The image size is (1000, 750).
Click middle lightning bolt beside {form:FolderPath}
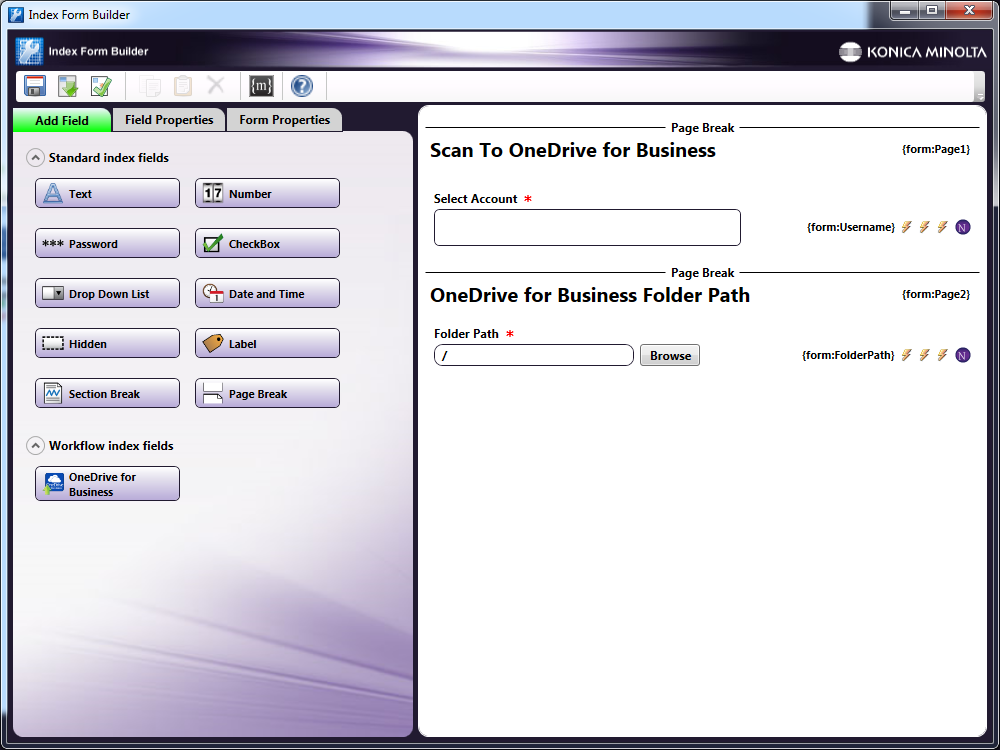click(924, 355)
